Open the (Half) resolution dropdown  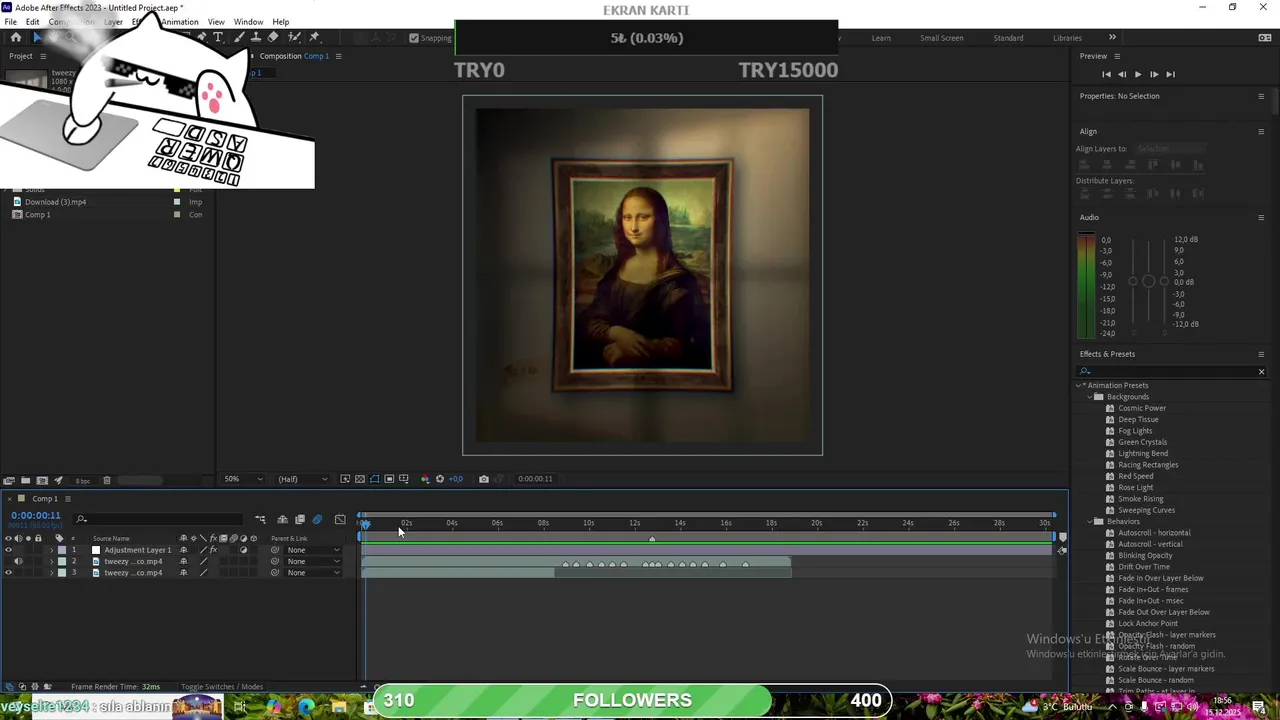pyautogui.click(x=302, y=479)
